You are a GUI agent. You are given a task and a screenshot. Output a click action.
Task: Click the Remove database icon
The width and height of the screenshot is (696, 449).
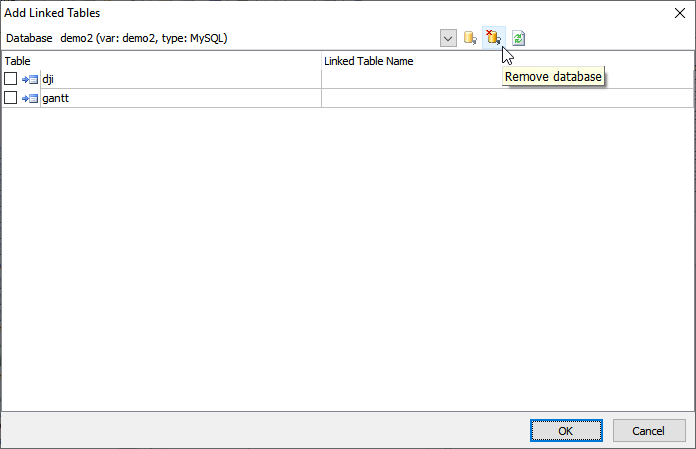493,38
